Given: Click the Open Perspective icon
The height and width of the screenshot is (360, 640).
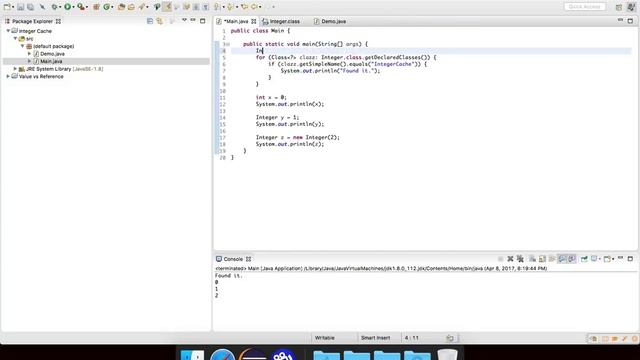Looking at the screenshot, I should pyautogui.click(x=619, y=7).
